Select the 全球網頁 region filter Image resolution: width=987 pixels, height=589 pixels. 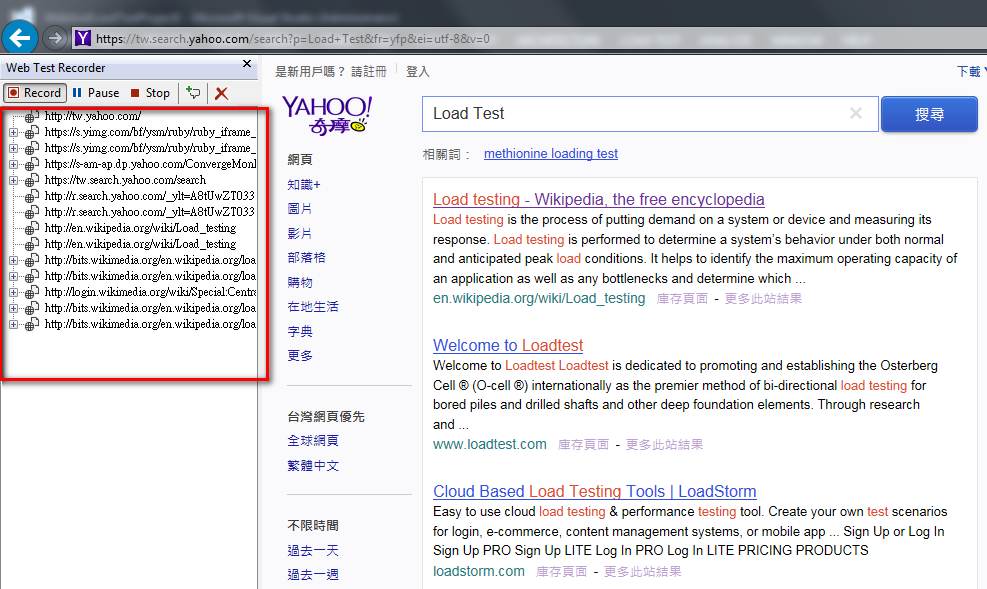tap(313, 441)
